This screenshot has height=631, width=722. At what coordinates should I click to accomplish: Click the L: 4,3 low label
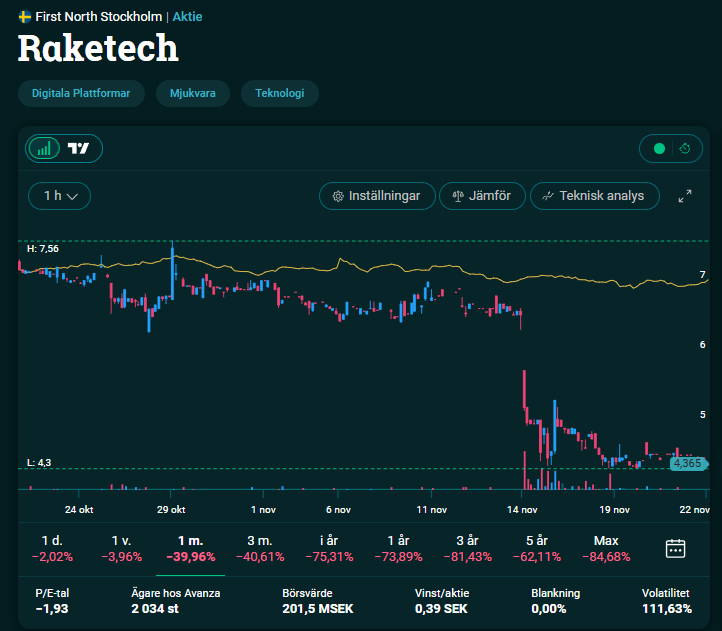coord(39,462)
